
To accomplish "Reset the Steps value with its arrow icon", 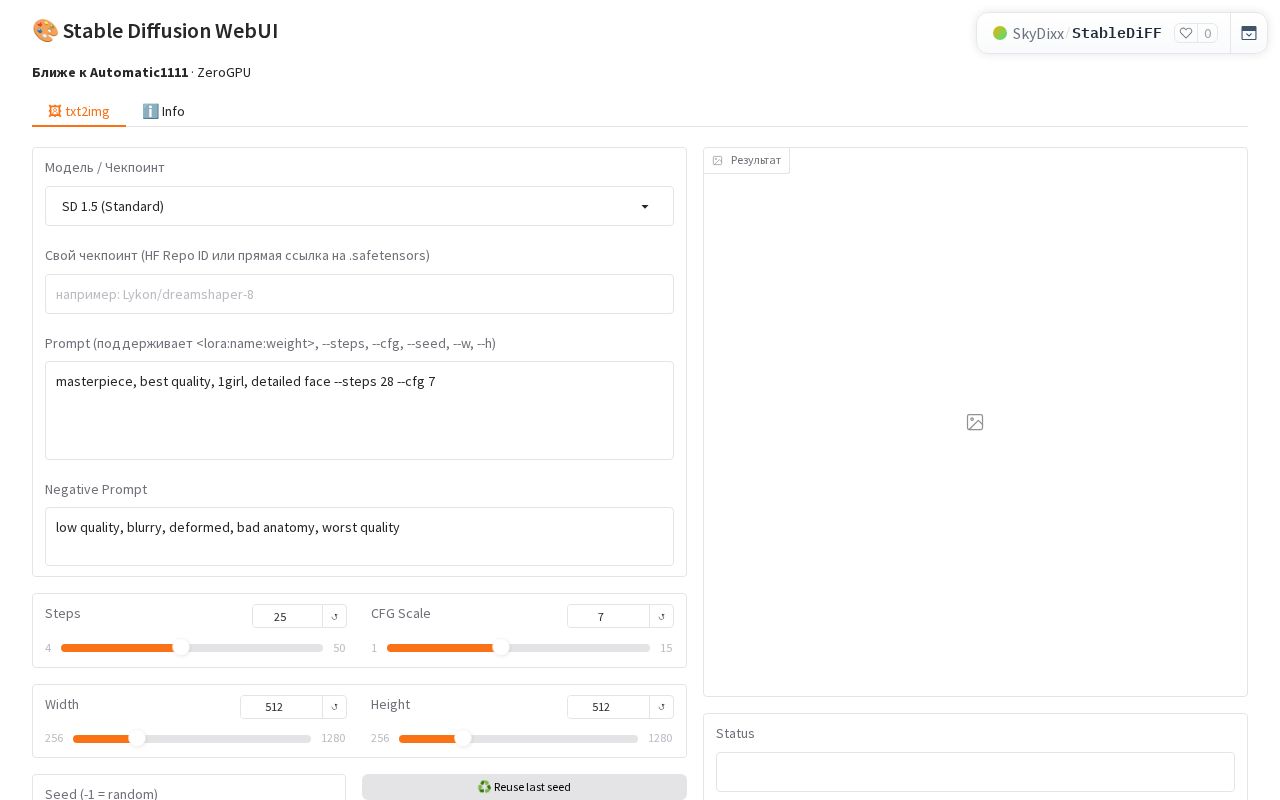I will click(x=335, y=617).
